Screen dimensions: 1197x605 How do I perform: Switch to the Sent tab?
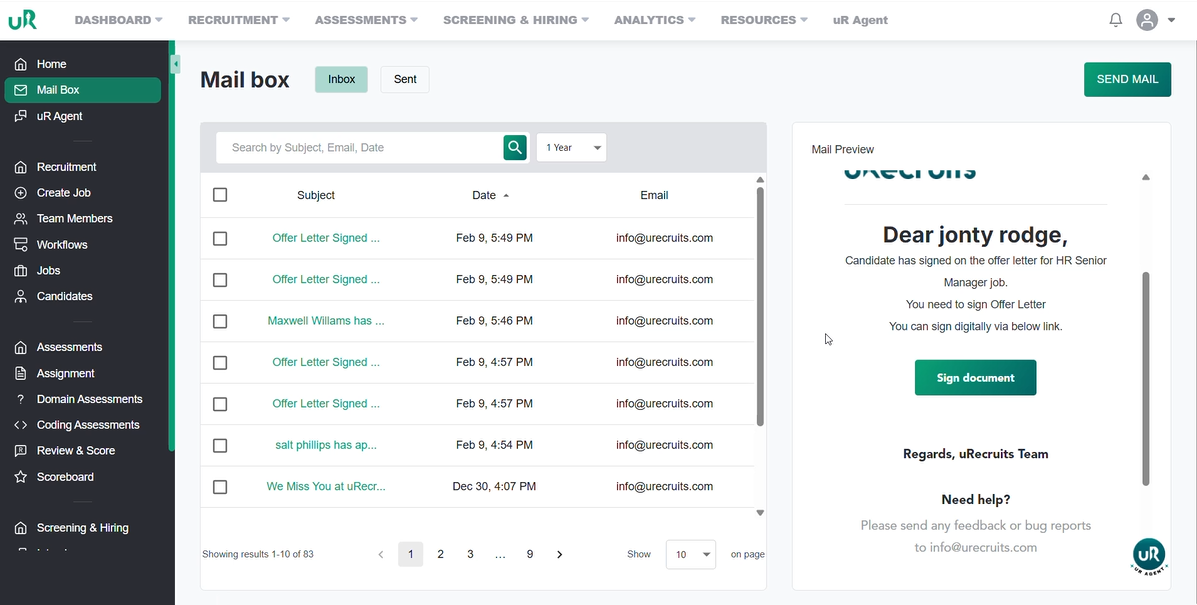point(405,80)
